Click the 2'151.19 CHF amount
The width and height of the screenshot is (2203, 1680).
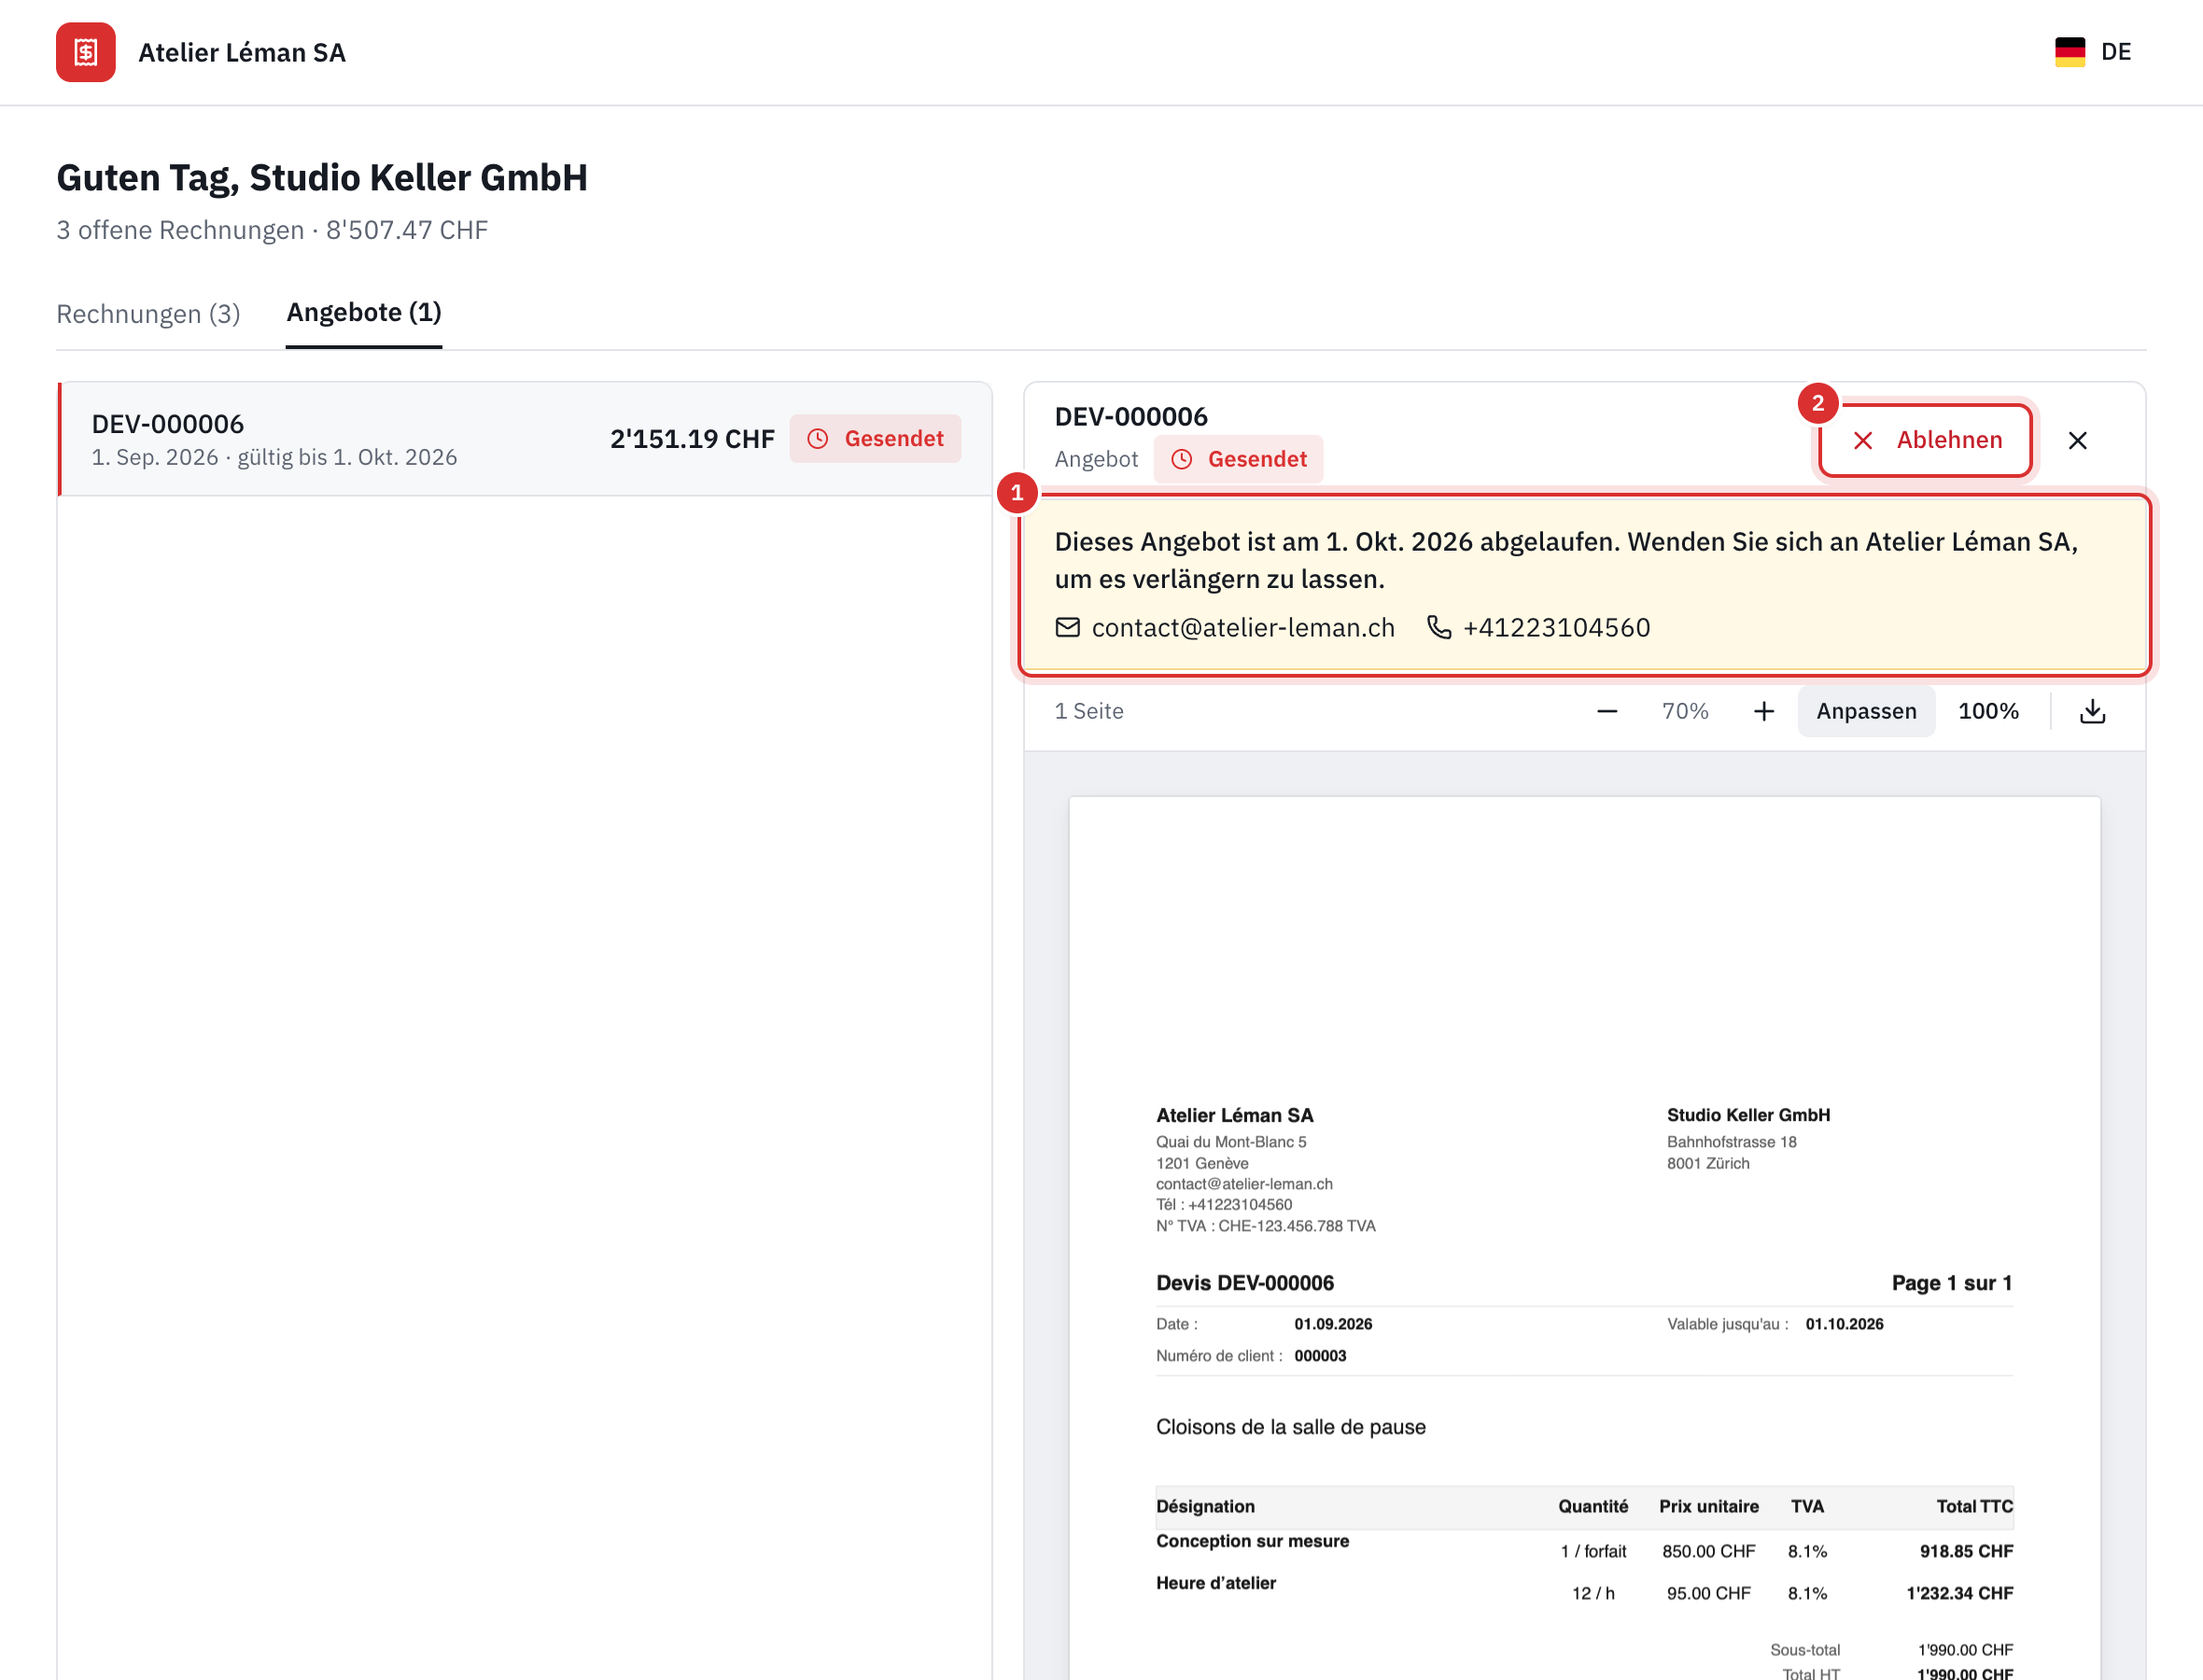(692, 439)
